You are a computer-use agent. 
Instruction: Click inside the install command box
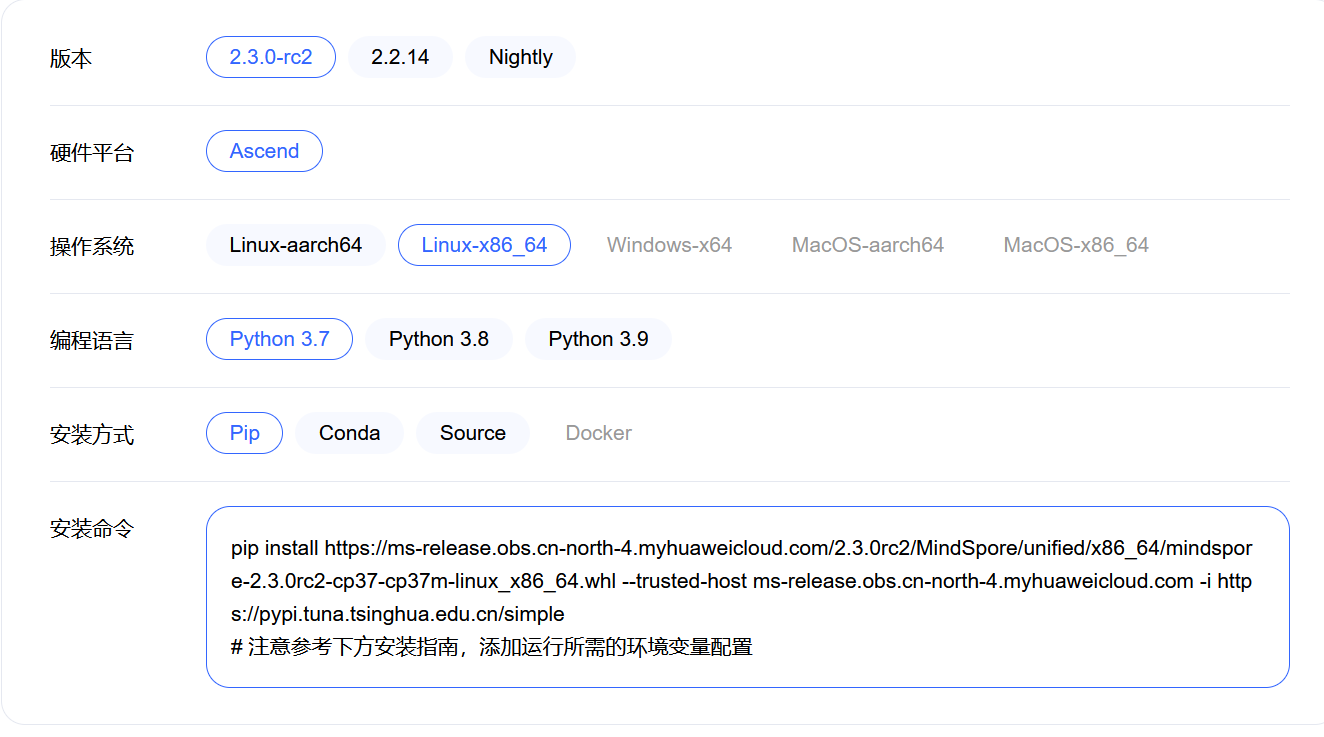tap(740, 597)
